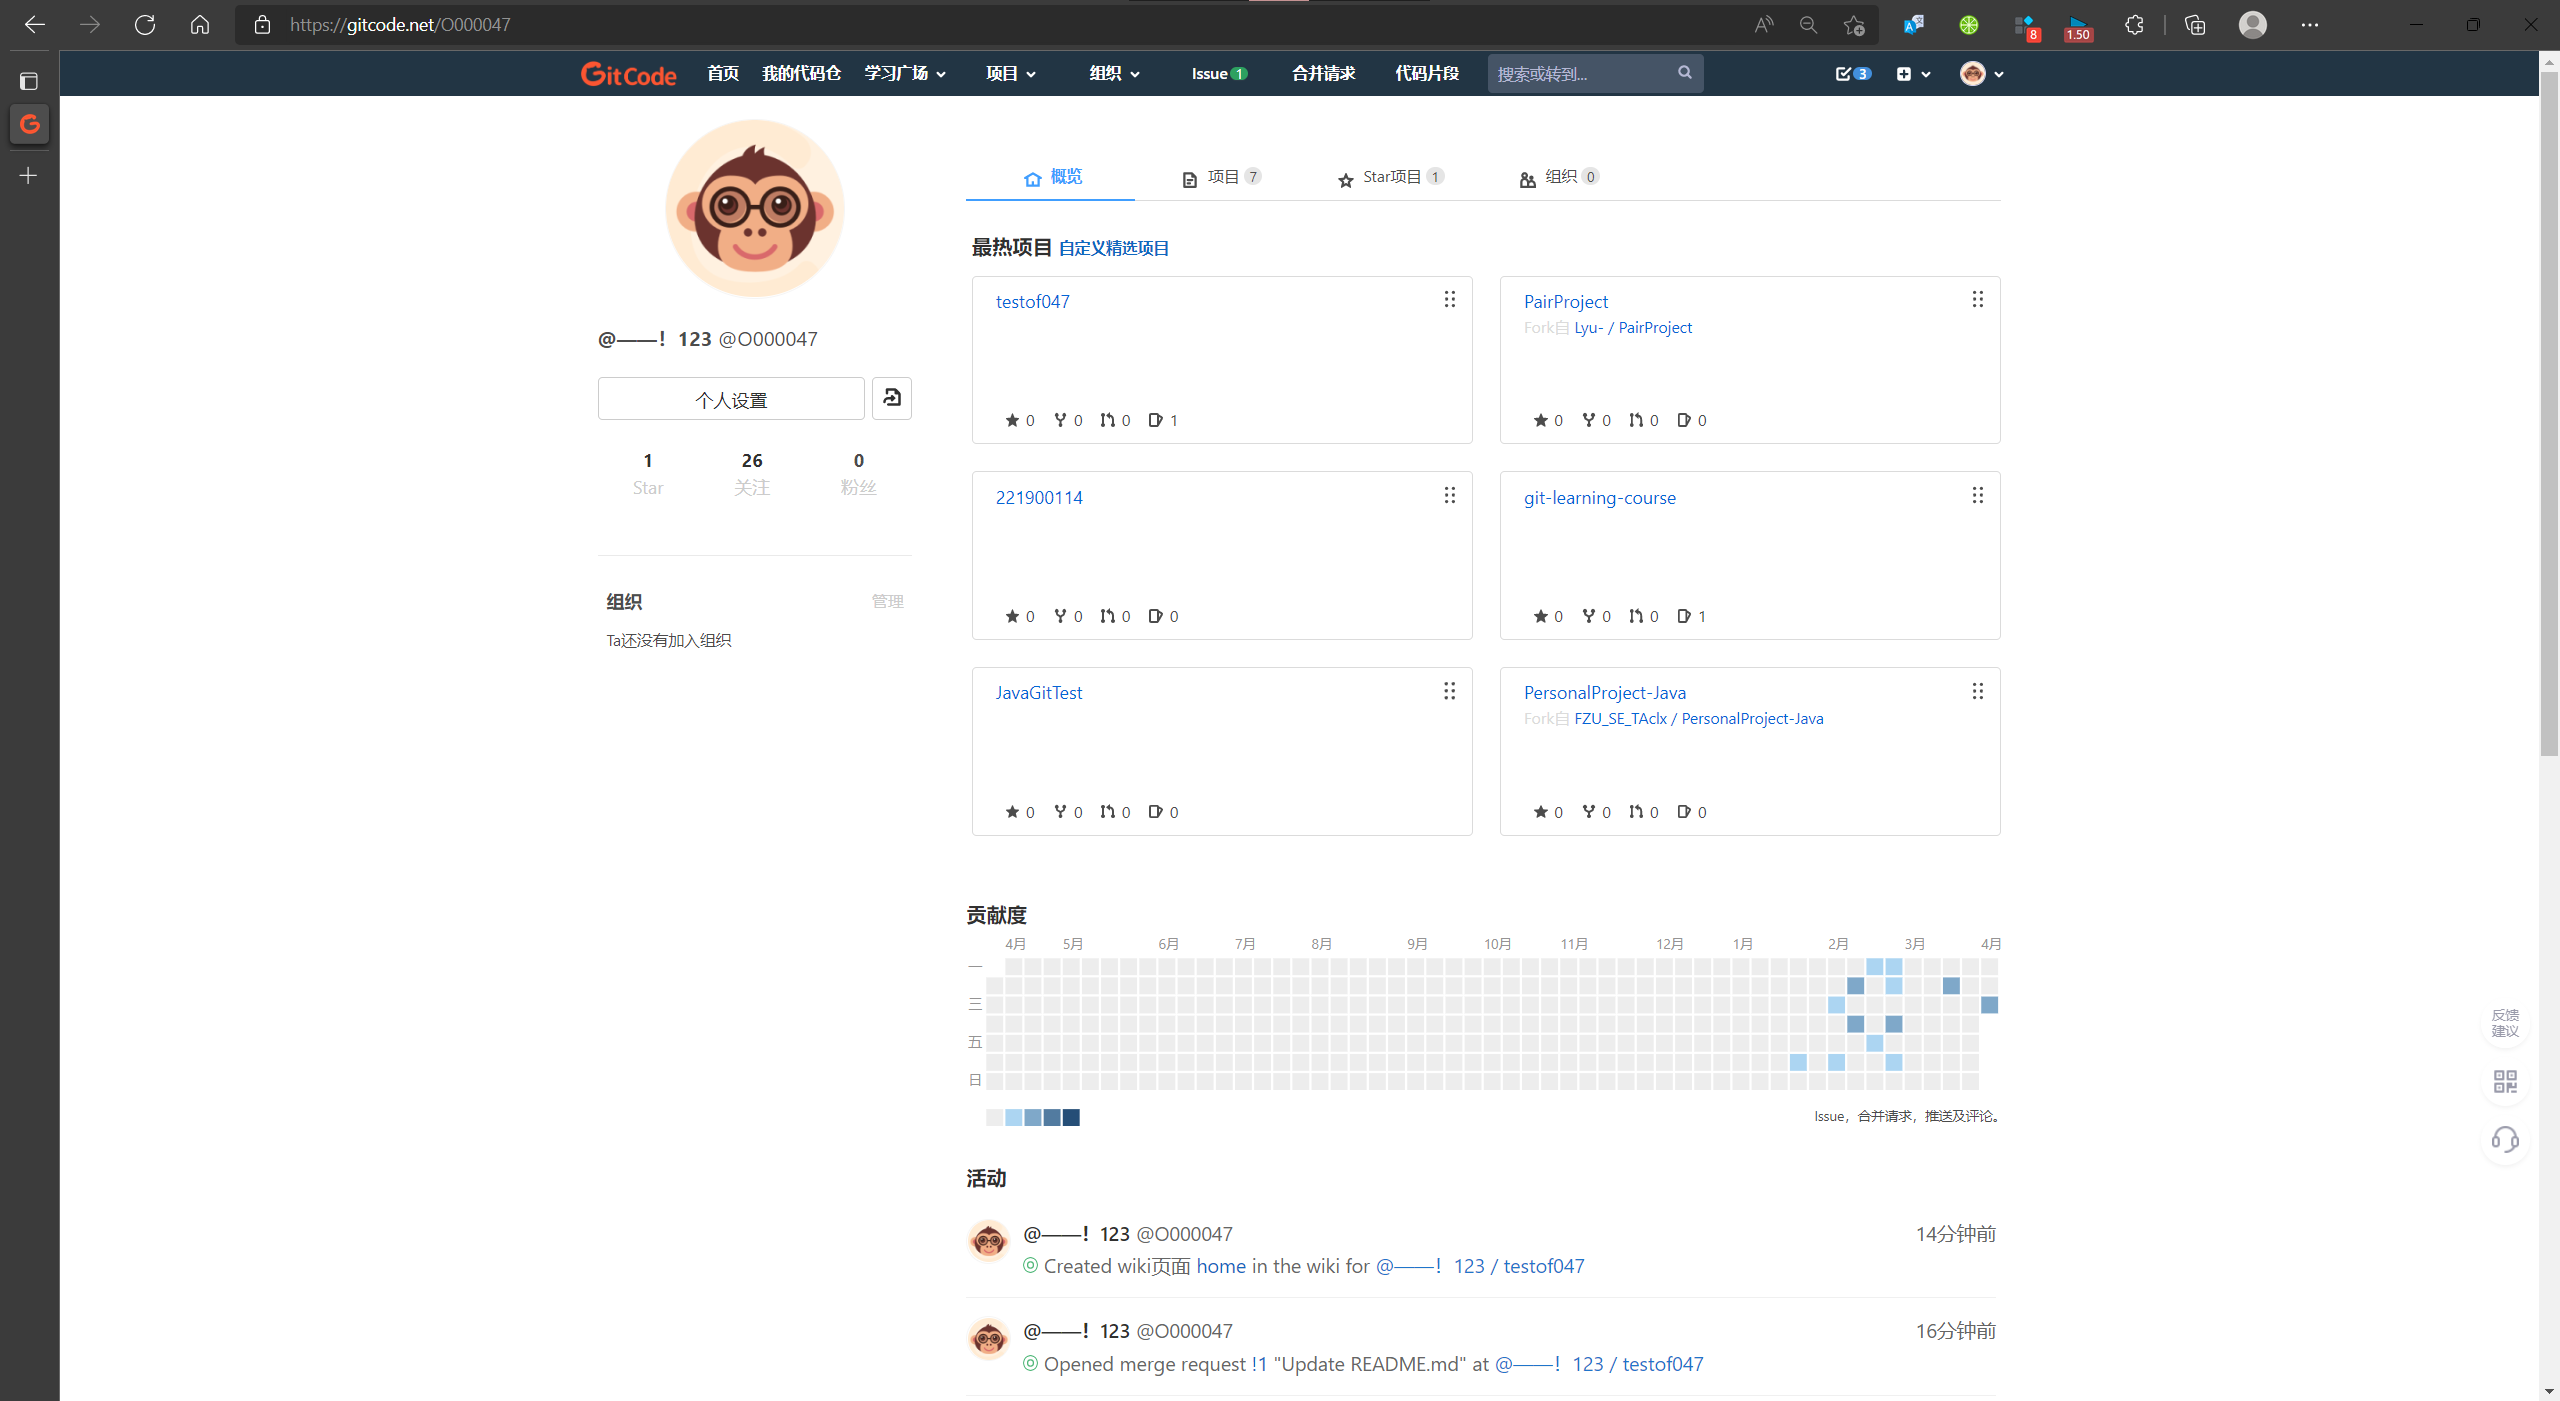Open the 自定义精选项目 link
Image resolution: width=2560 pixels, height=1401 pixels.
(x=1113, y=248)
